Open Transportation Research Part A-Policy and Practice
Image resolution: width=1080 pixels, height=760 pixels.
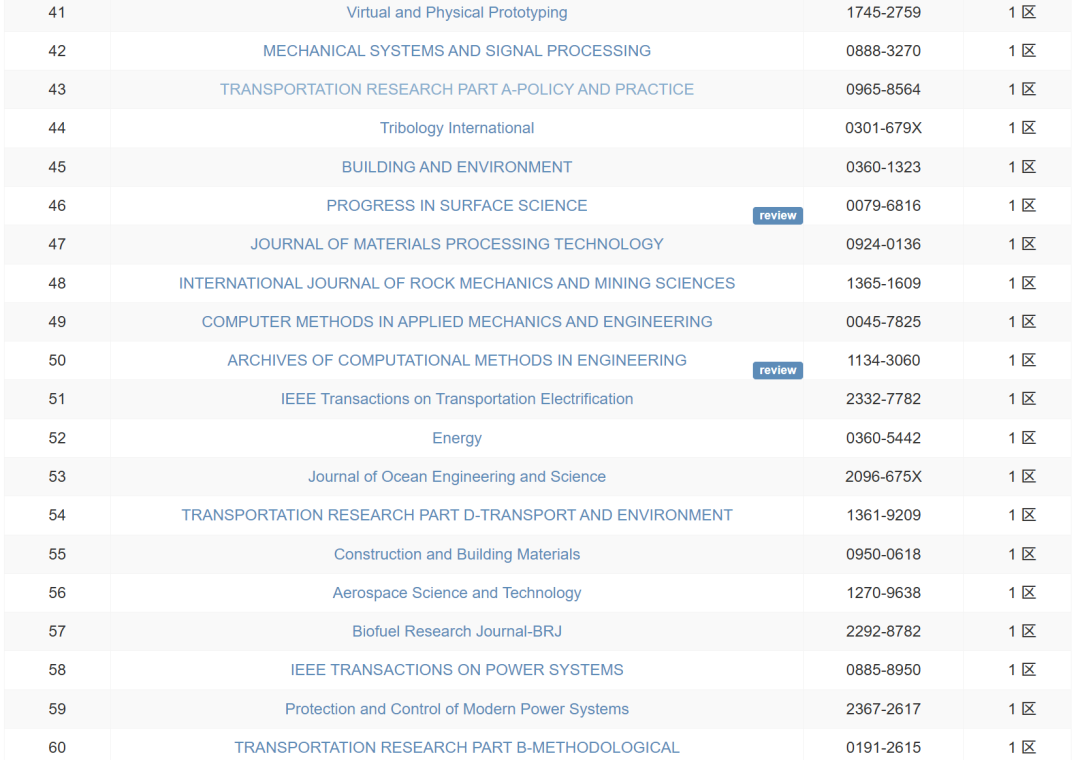[457, 90]
